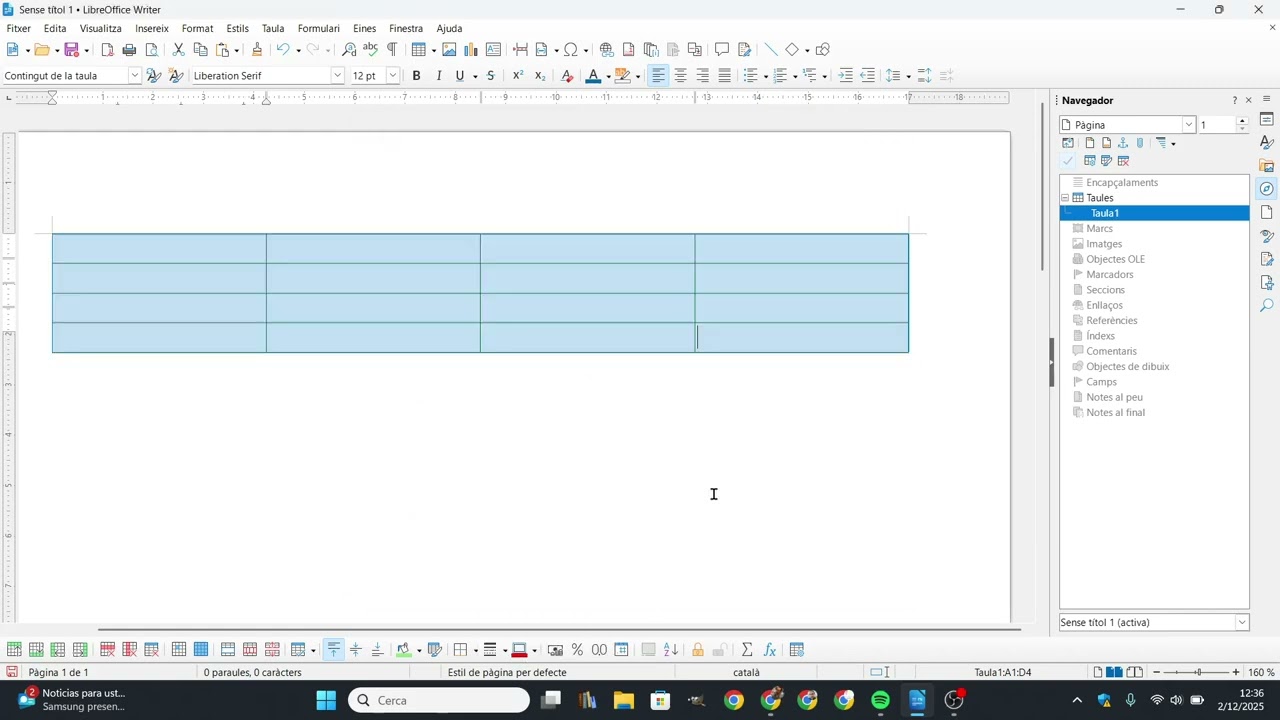Open font name dropdown arrow
This screenshot has width=1280, height=720.
337,76
